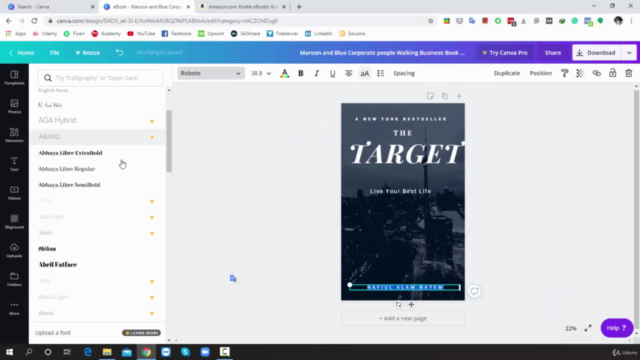This screenshot has width=640, height=360.
Task: Select the ADA Hybrid pro font
Action: 97,120
